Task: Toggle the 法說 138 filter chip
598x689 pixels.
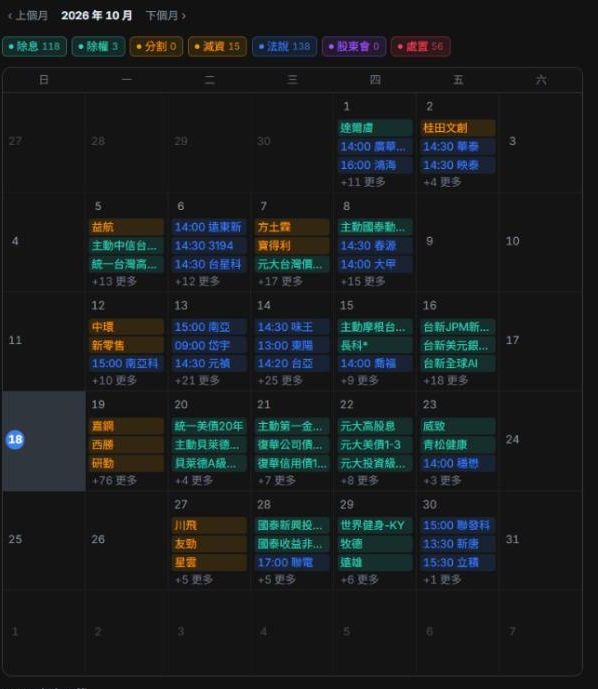Action: (284, 46)
